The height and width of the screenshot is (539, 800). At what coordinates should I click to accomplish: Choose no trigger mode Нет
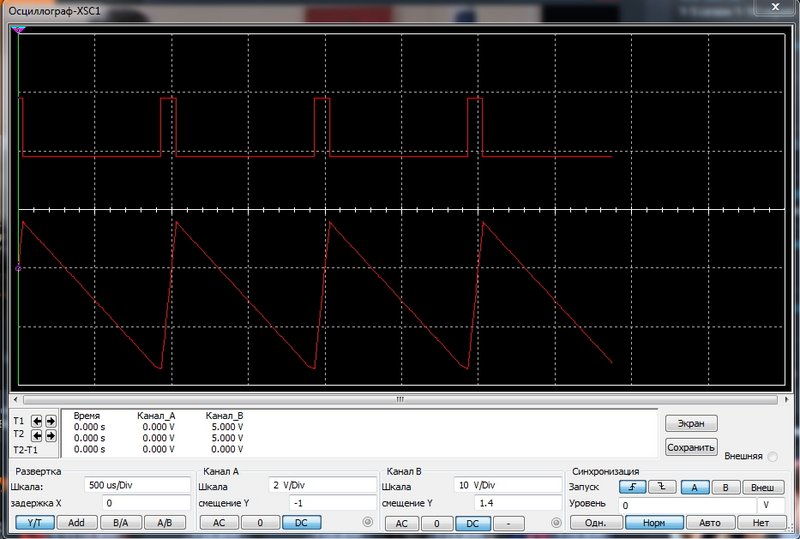click(761, 523)
